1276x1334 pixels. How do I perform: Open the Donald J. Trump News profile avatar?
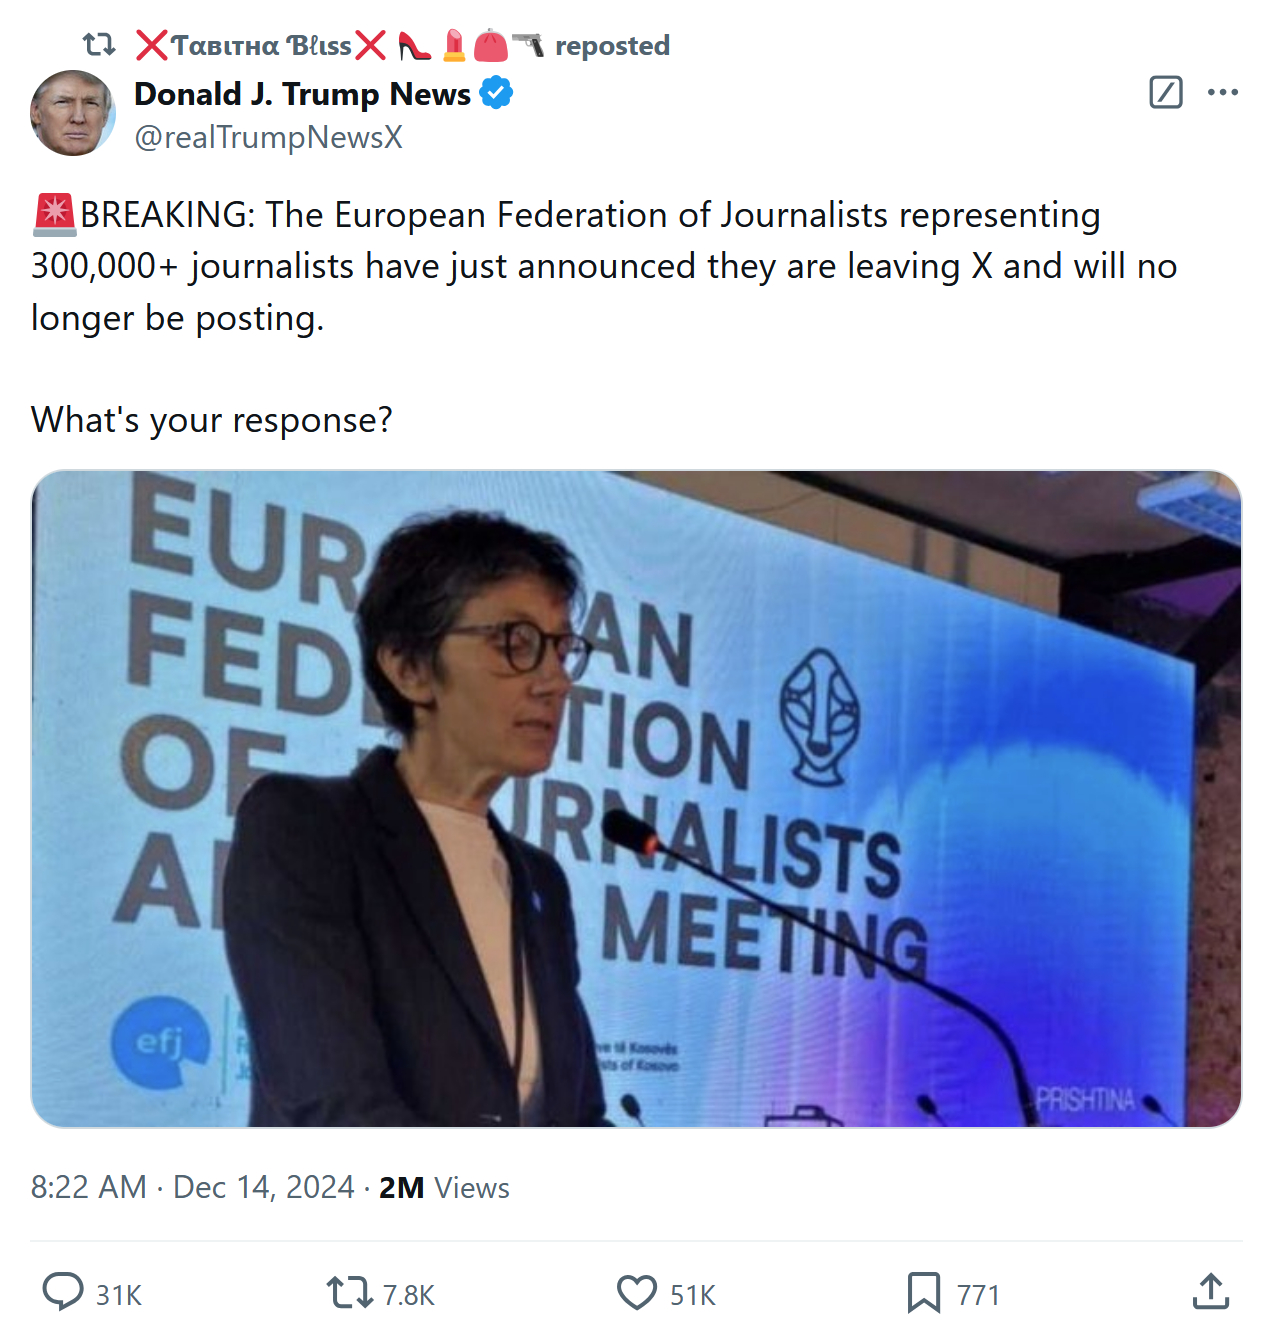[73, 113]
